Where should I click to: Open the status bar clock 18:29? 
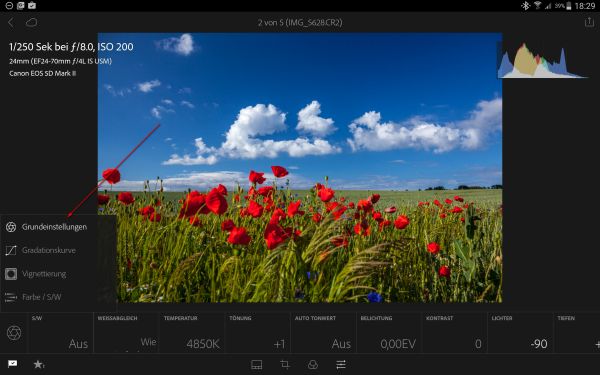click(x=585, y=6)
